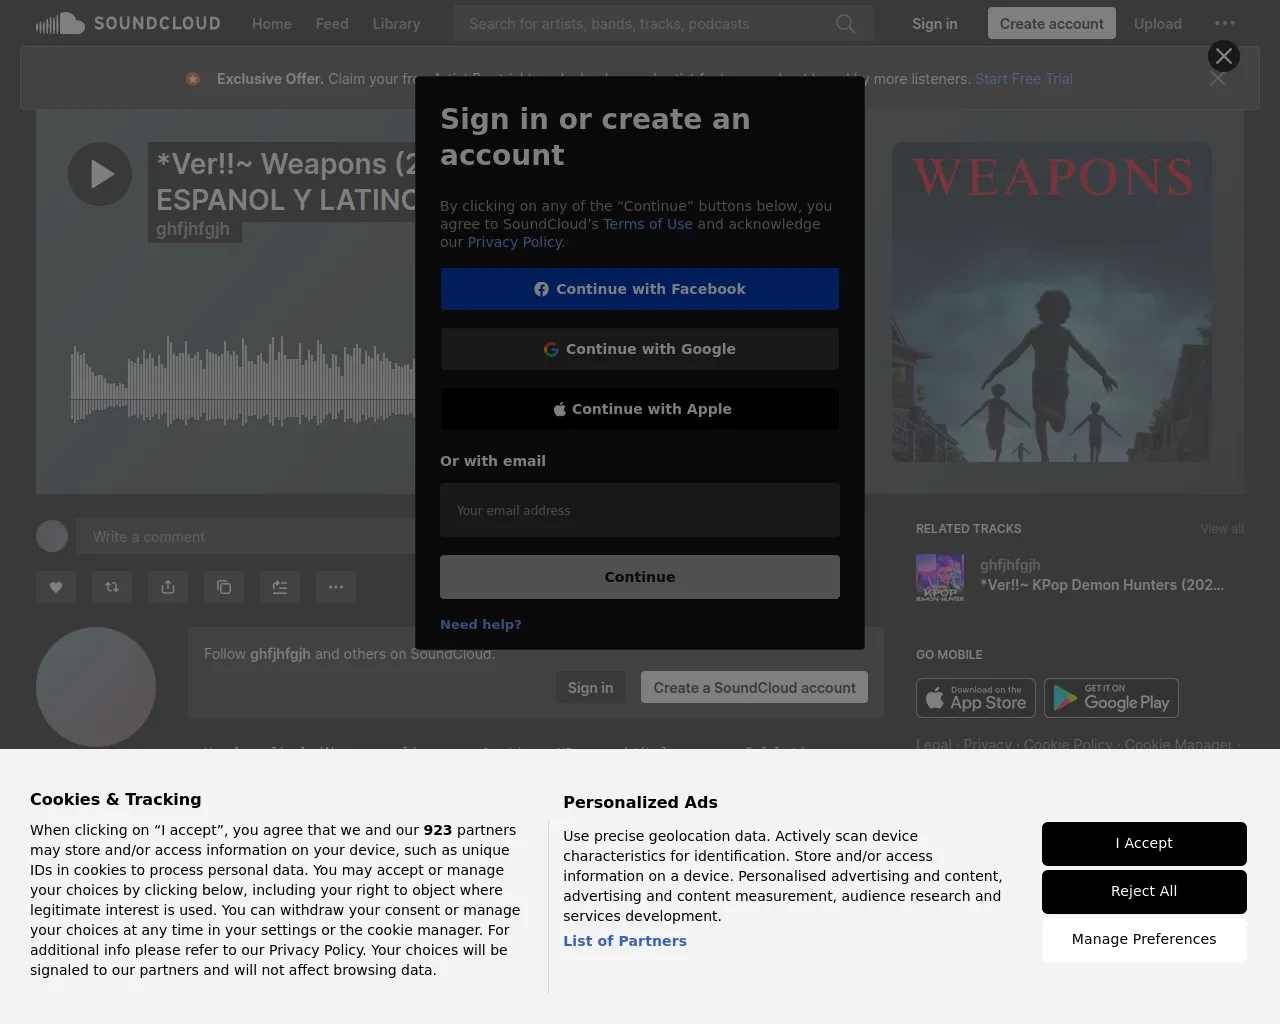1280x1024 pixels.
Task: Click the SoundCloud logo icon
Action: click(x=60, y=23)
